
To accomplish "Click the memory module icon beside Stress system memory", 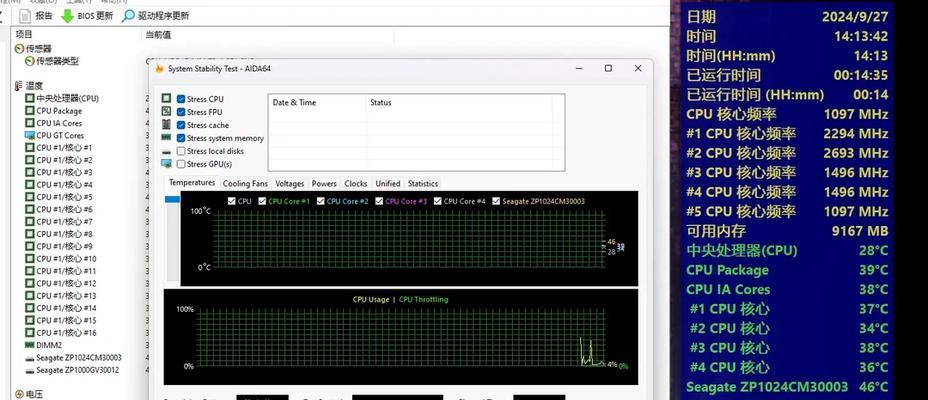I will (x=166, y=137).
